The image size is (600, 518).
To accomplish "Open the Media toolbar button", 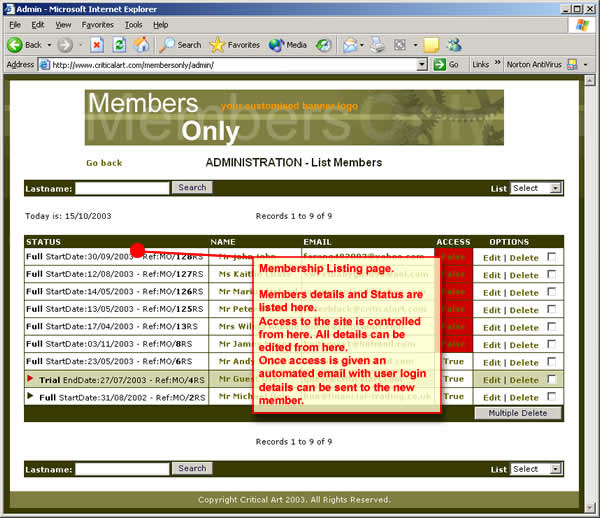I will (288, 45).
